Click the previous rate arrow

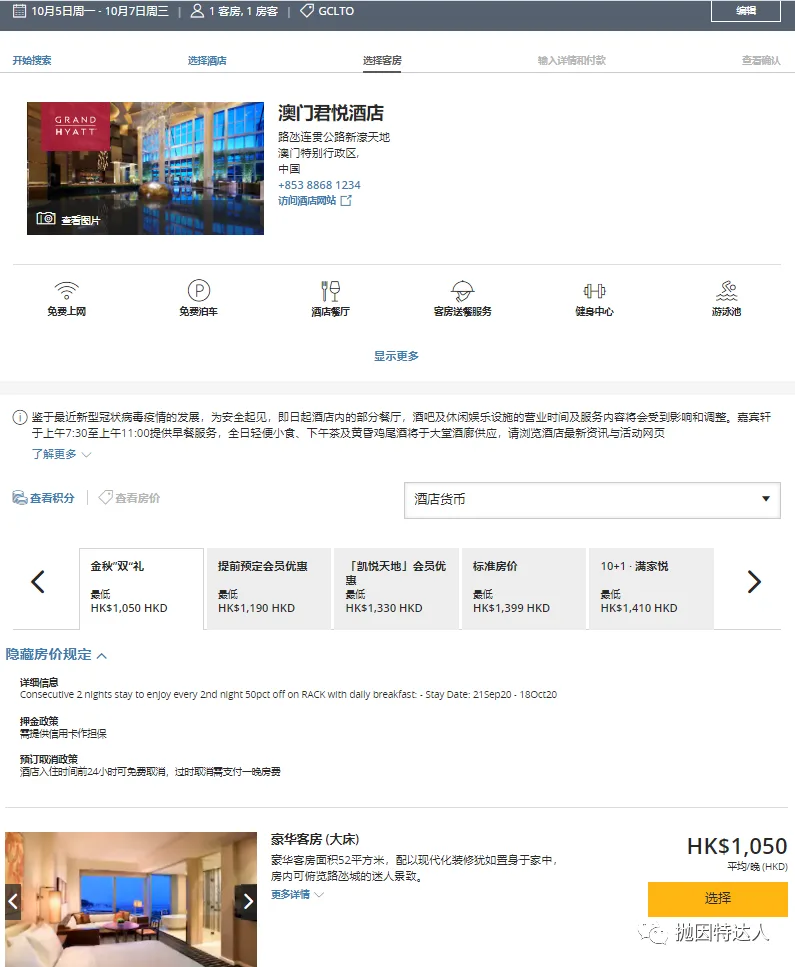tap(38, 582)
